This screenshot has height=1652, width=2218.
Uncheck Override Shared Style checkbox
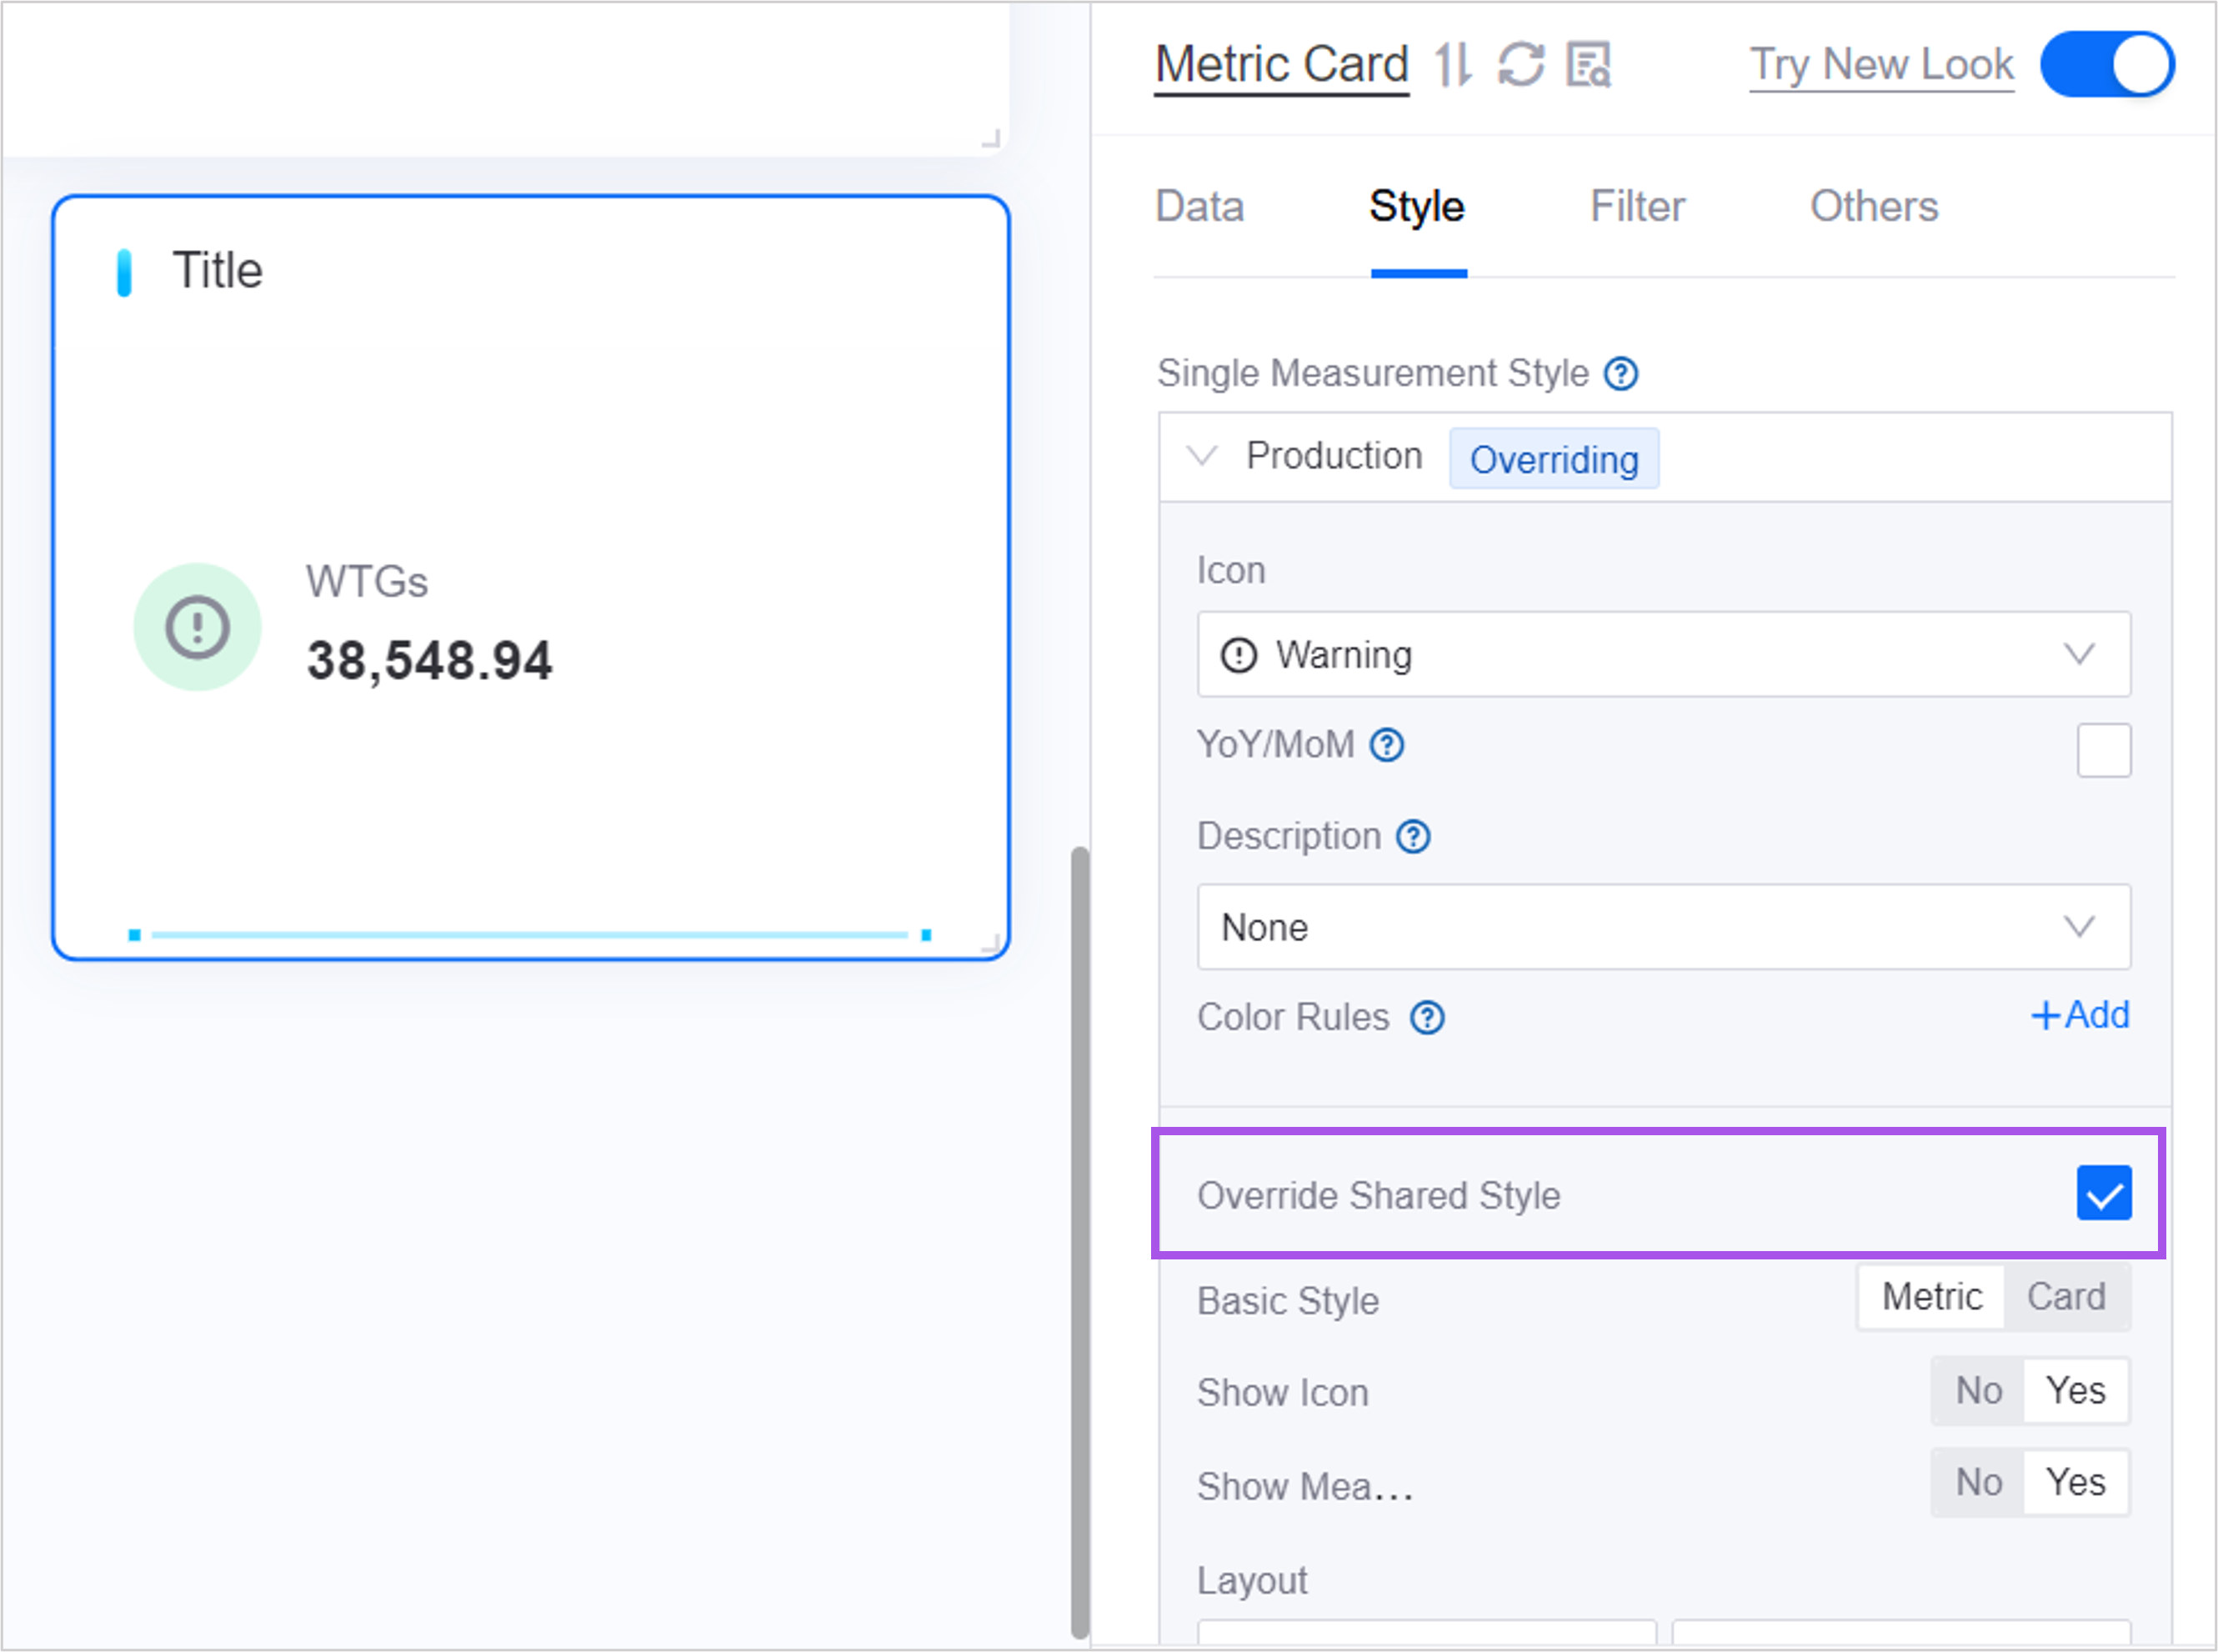point(2103,1193)
